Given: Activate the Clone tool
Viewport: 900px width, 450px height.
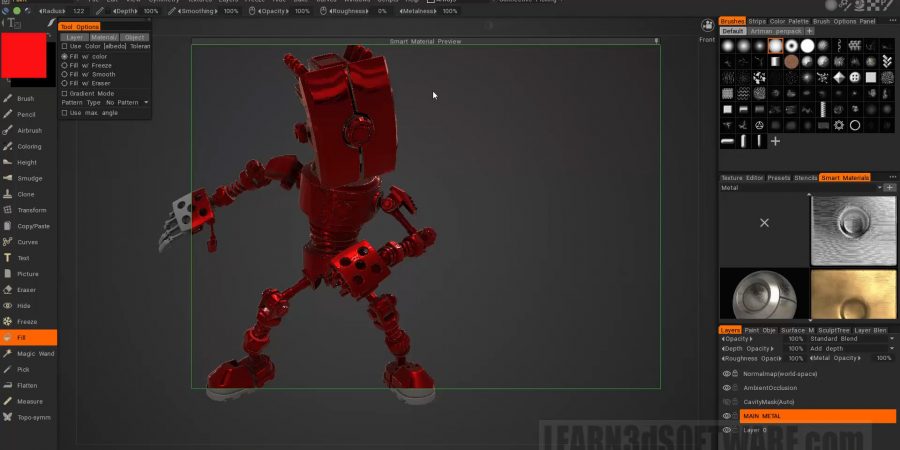Looking at the screenshot, I should [25, 194].
